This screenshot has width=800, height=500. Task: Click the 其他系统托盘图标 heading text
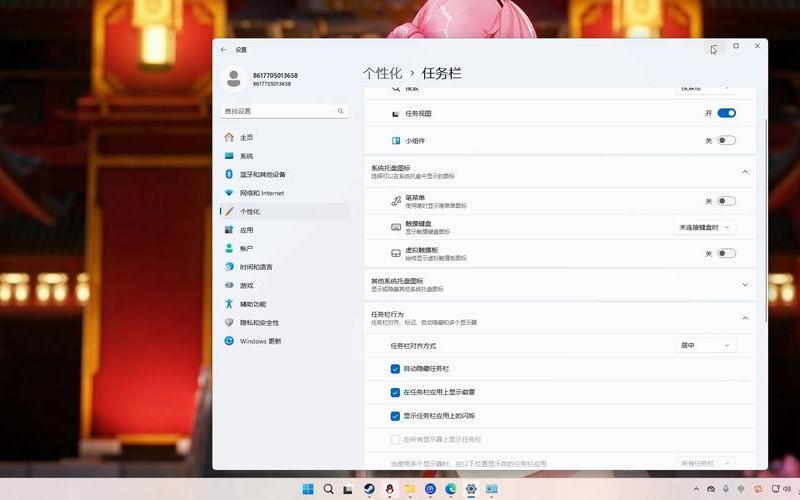pyautogui.click(x=397, y=281)
